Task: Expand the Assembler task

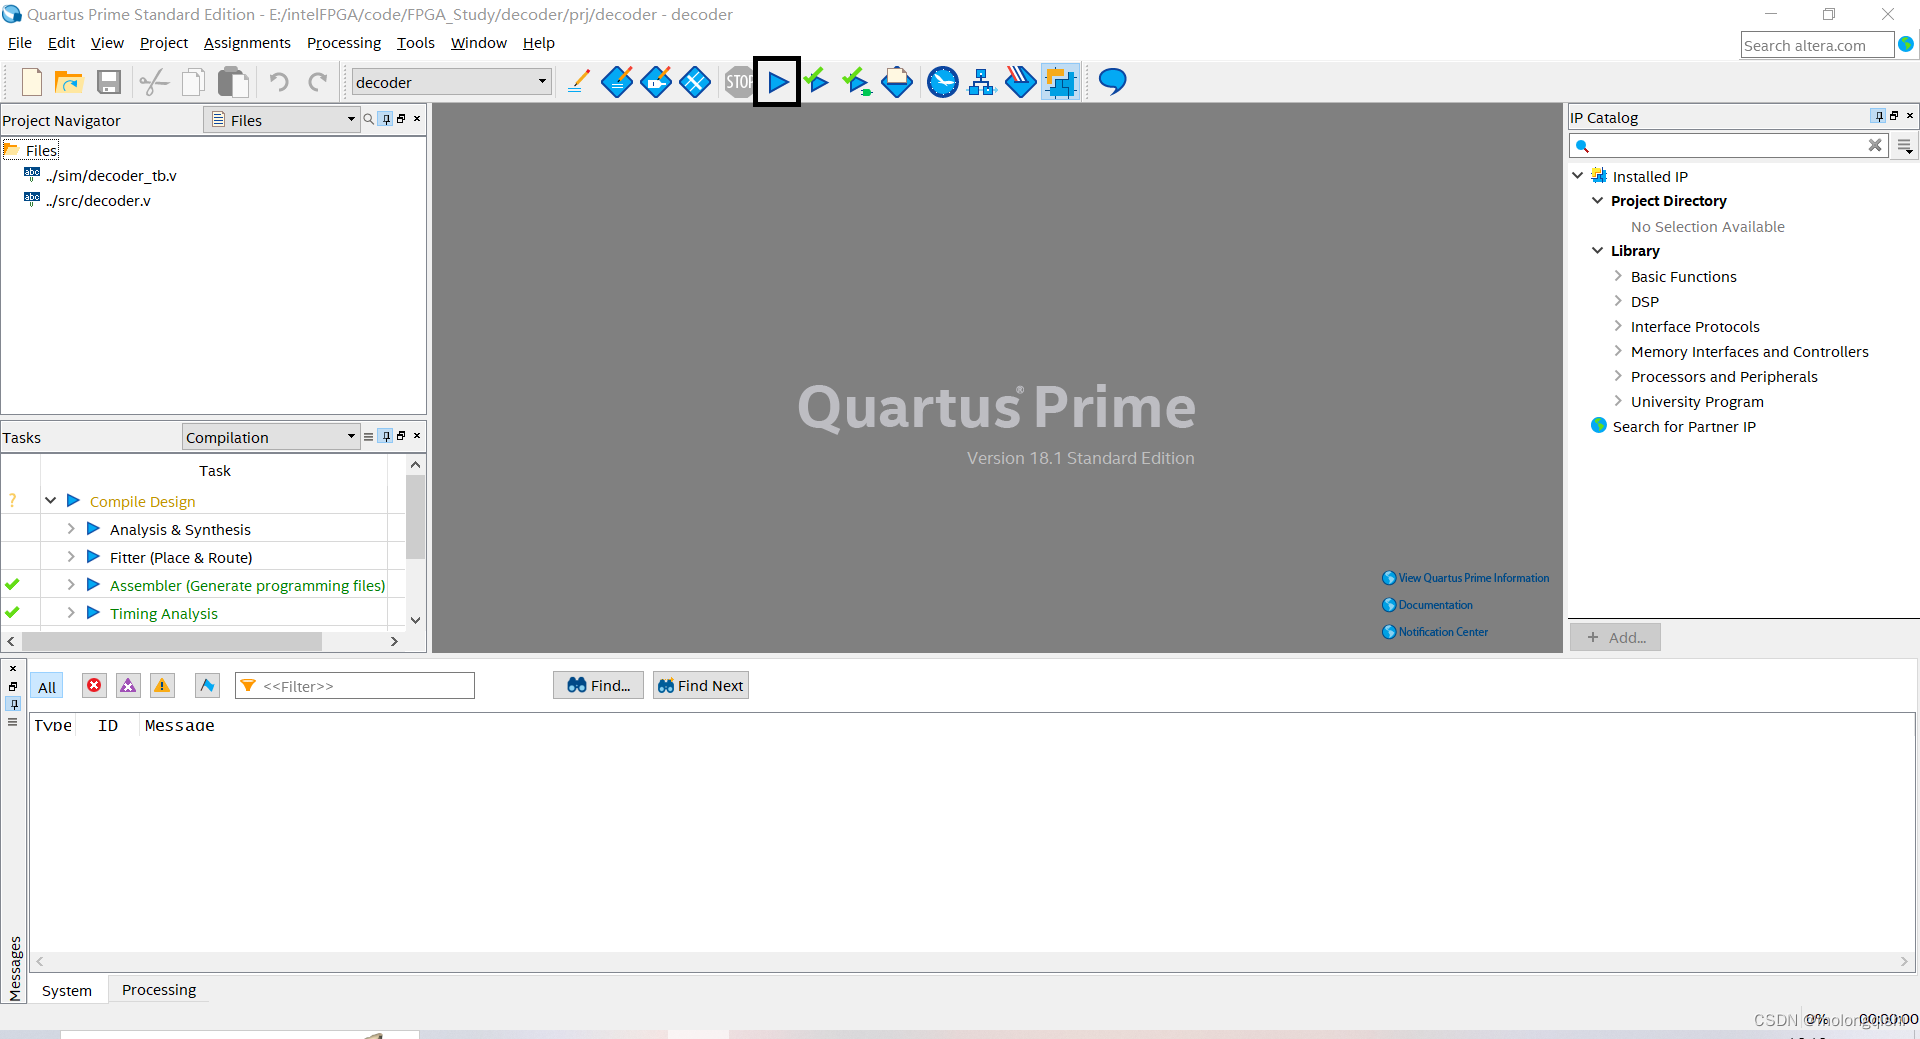Action: pos(71,584)
